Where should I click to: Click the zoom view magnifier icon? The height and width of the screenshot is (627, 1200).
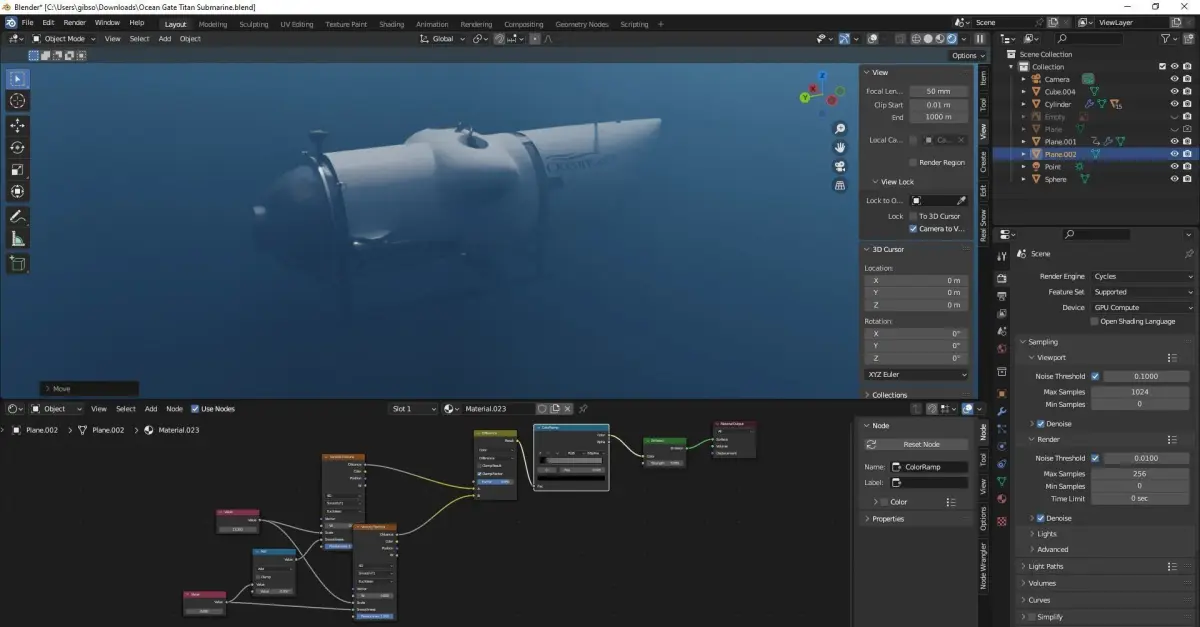840,129
